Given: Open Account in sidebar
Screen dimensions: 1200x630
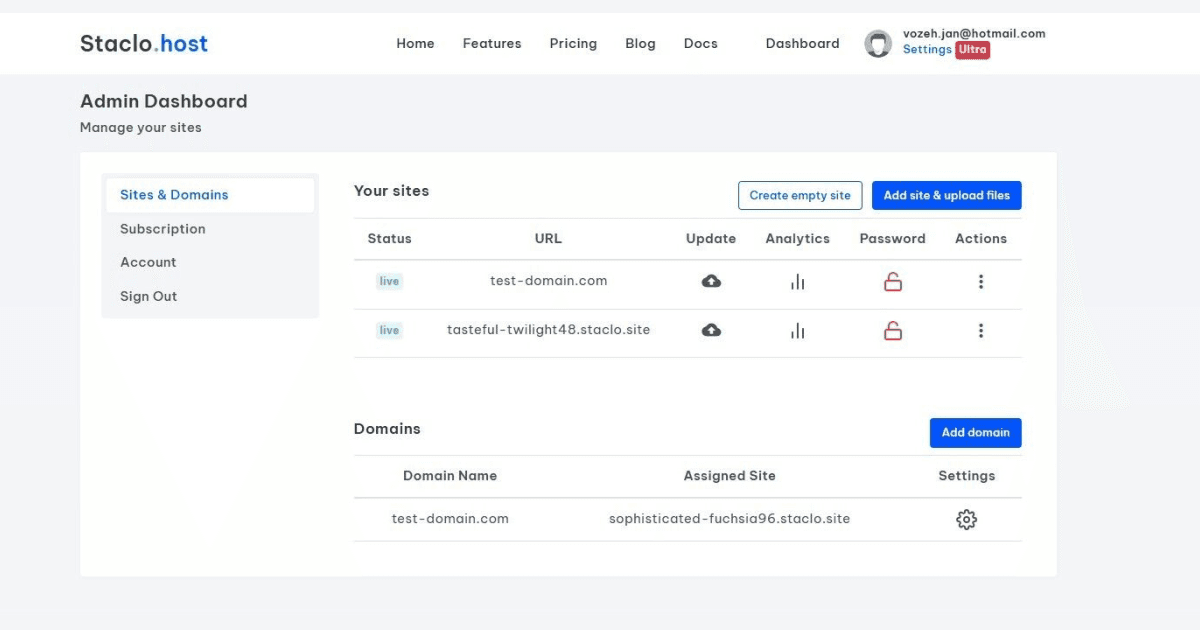Looking at the screenshot, I should click(148, 262).
